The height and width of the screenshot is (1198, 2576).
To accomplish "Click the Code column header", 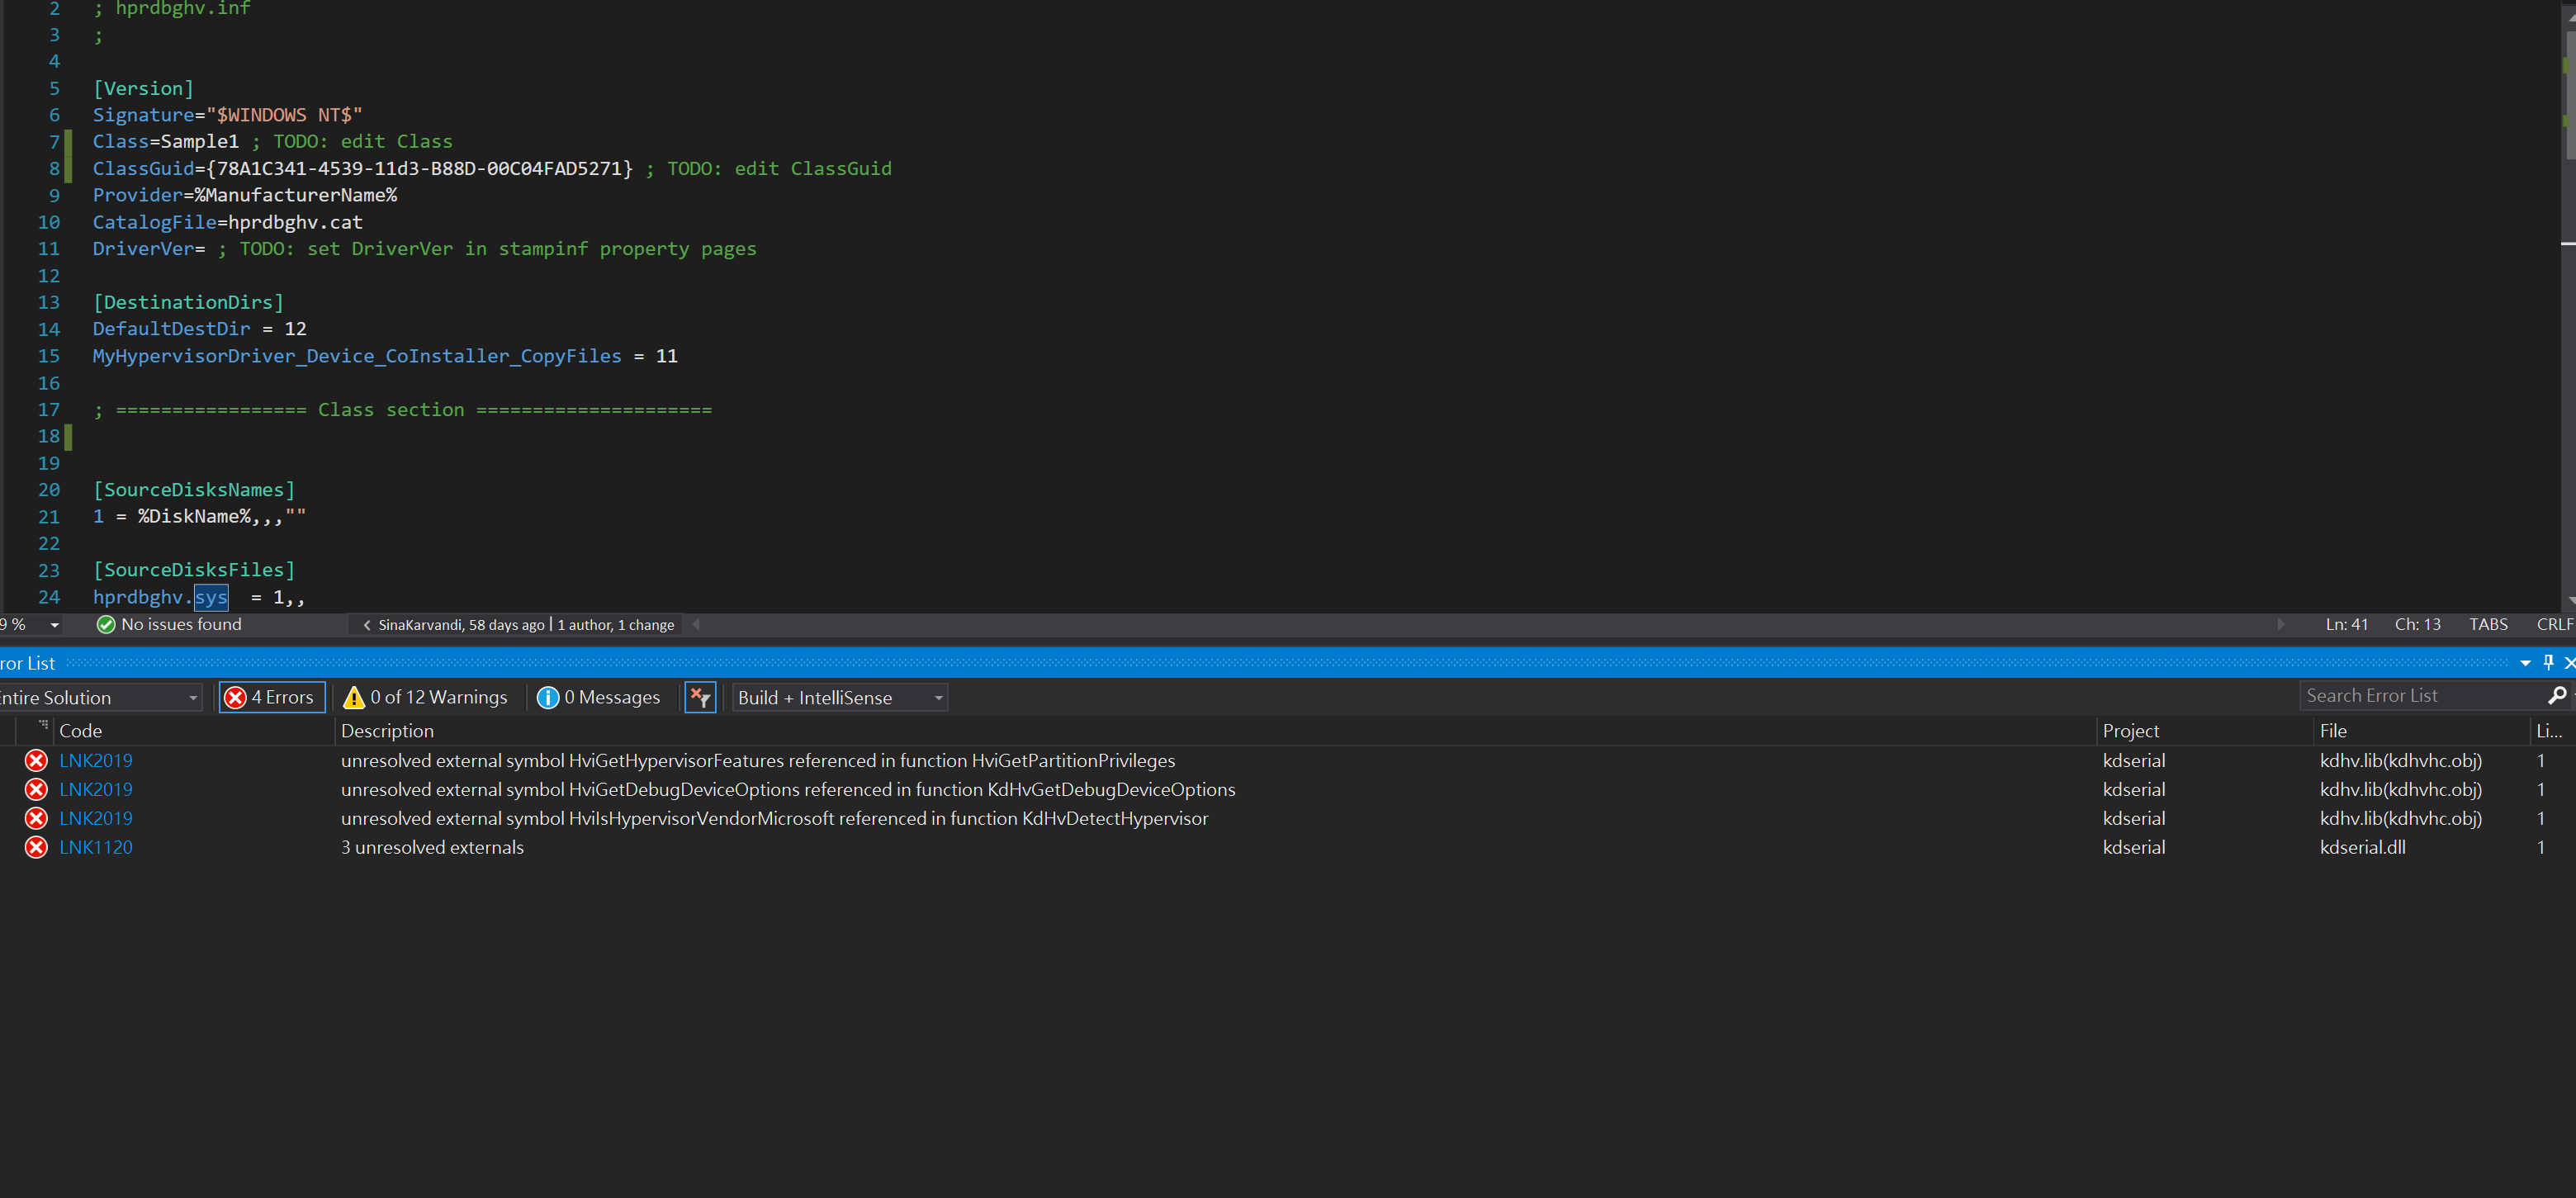I will (81, 731).
